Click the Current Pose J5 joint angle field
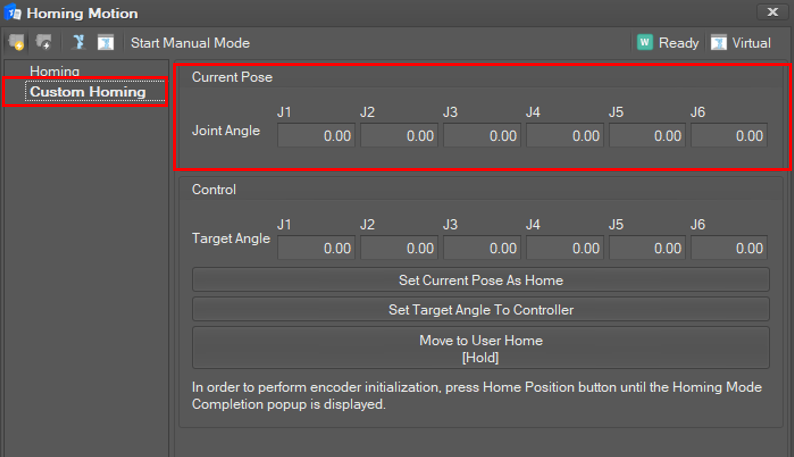 (x=647, y=136)
